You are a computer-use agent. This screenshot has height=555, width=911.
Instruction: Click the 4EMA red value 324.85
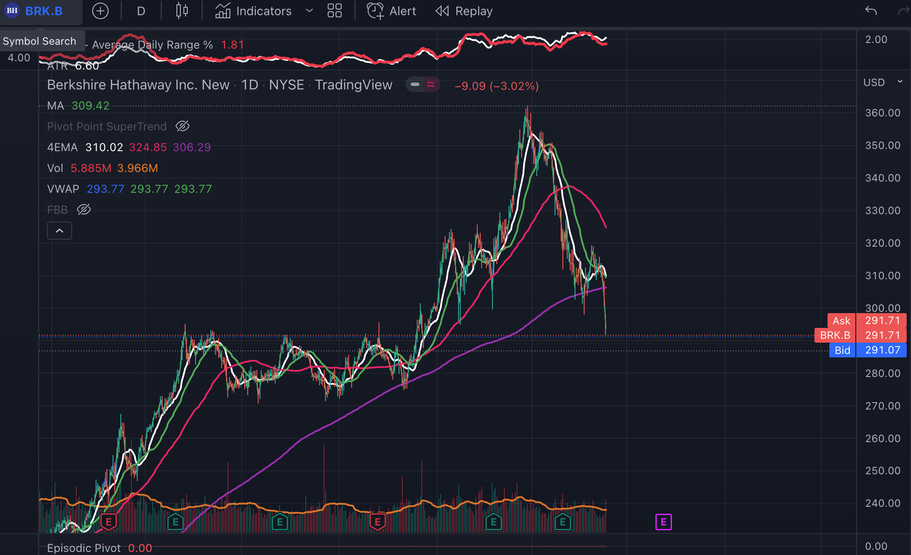148,147
